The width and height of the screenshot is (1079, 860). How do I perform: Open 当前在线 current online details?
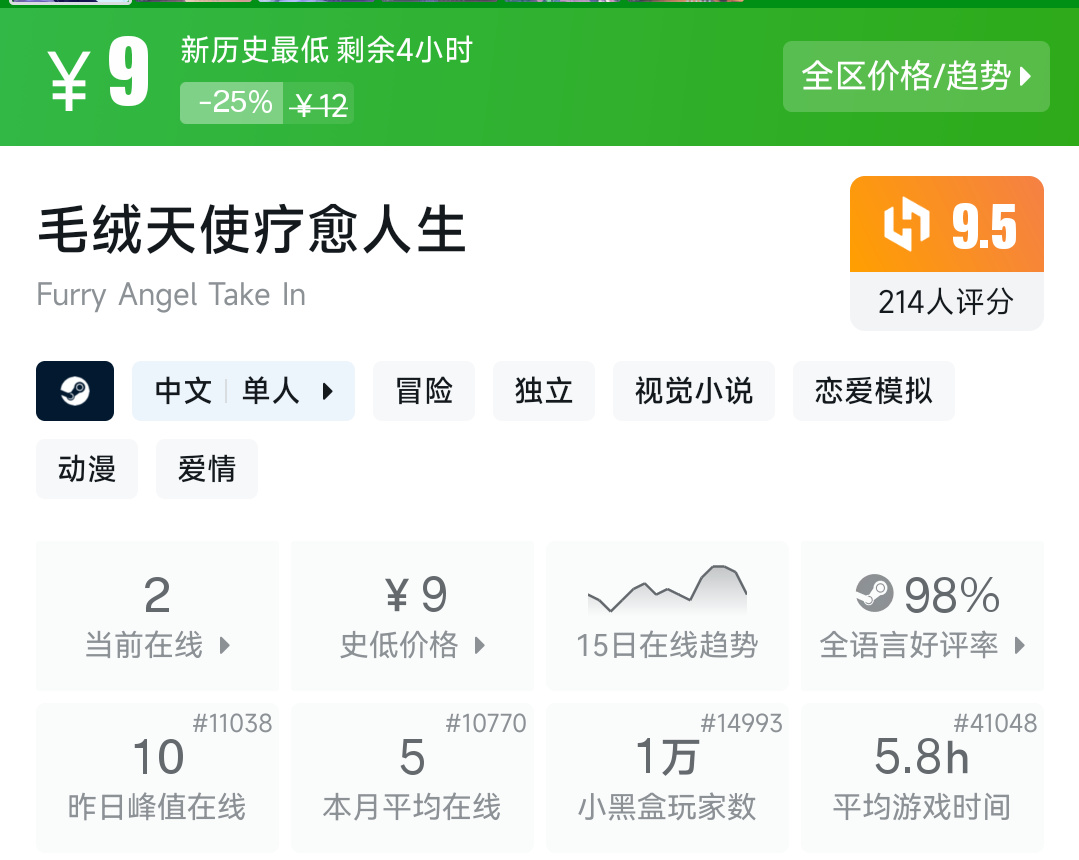tap(158, 616)
